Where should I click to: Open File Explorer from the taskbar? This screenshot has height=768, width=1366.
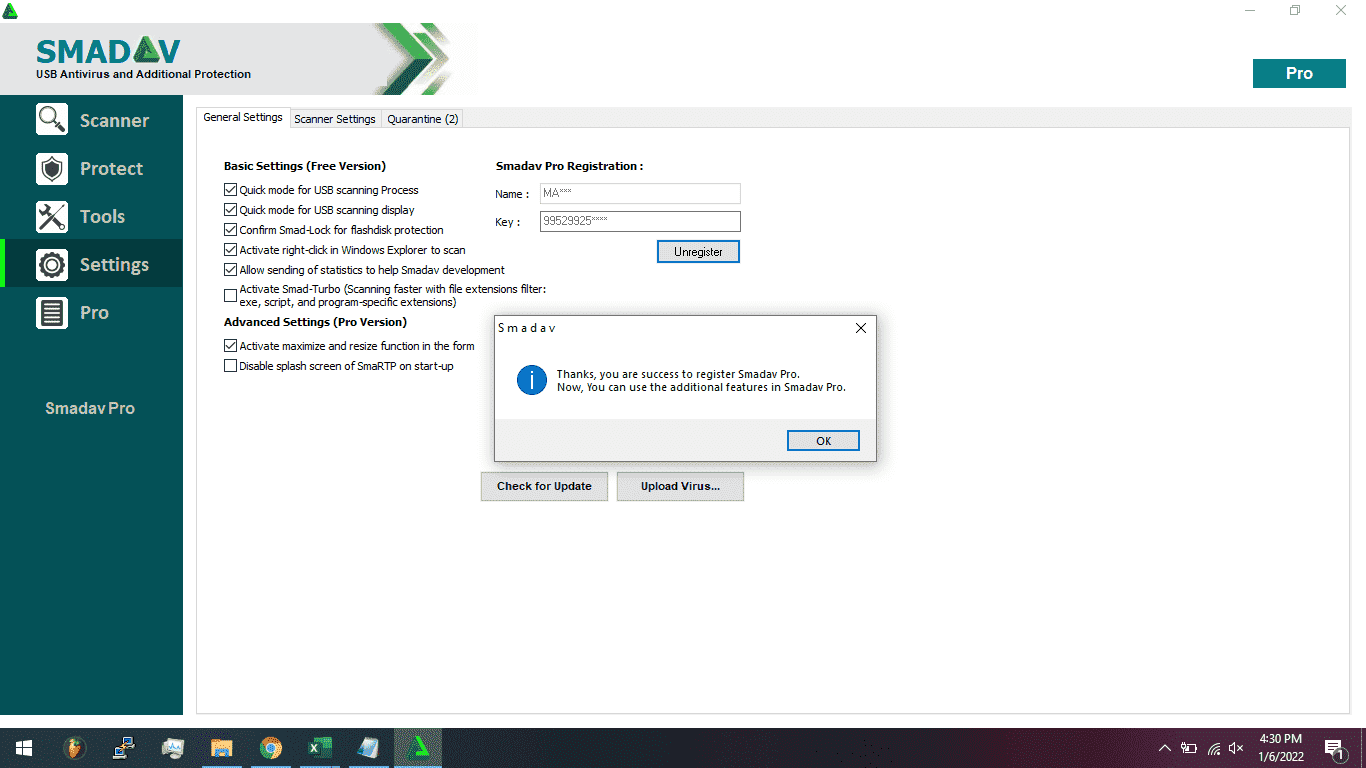coord(222,747)
